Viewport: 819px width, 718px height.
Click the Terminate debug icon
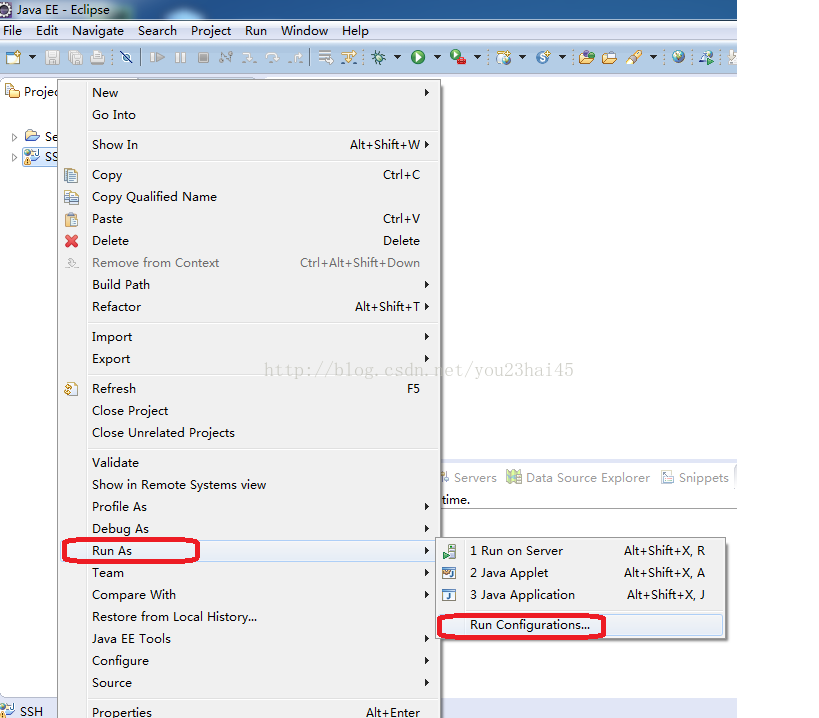(203, 57)
